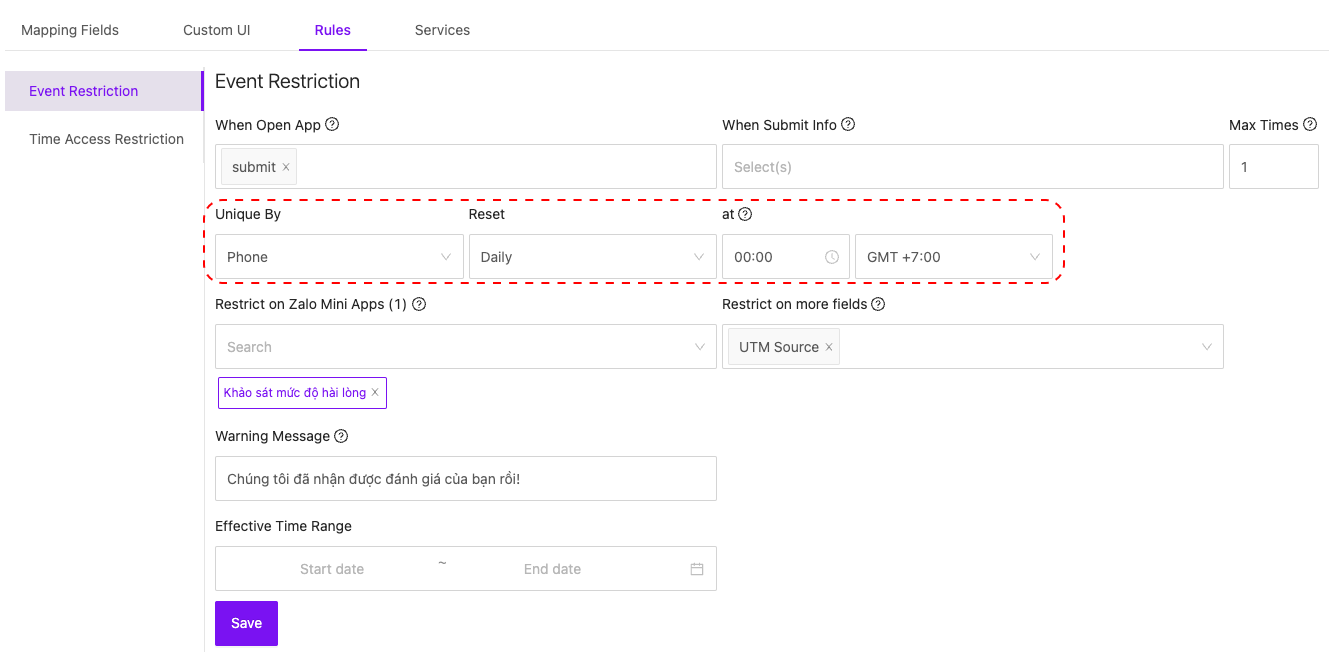The image size is (1329, 652).
Task: Click help icon next to 'at' label
Action: point(745,214)
